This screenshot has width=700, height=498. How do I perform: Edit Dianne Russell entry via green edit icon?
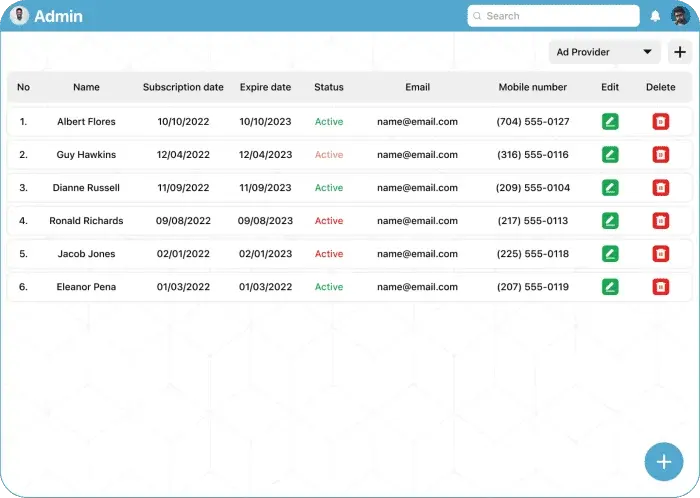coord(610,187)
